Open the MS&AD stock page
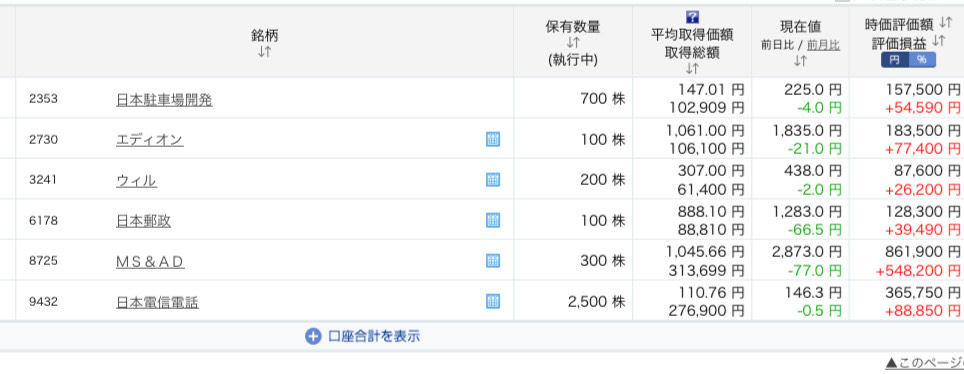Image resolution: width=964 pixels, height=374 pixels. point(150,262)
